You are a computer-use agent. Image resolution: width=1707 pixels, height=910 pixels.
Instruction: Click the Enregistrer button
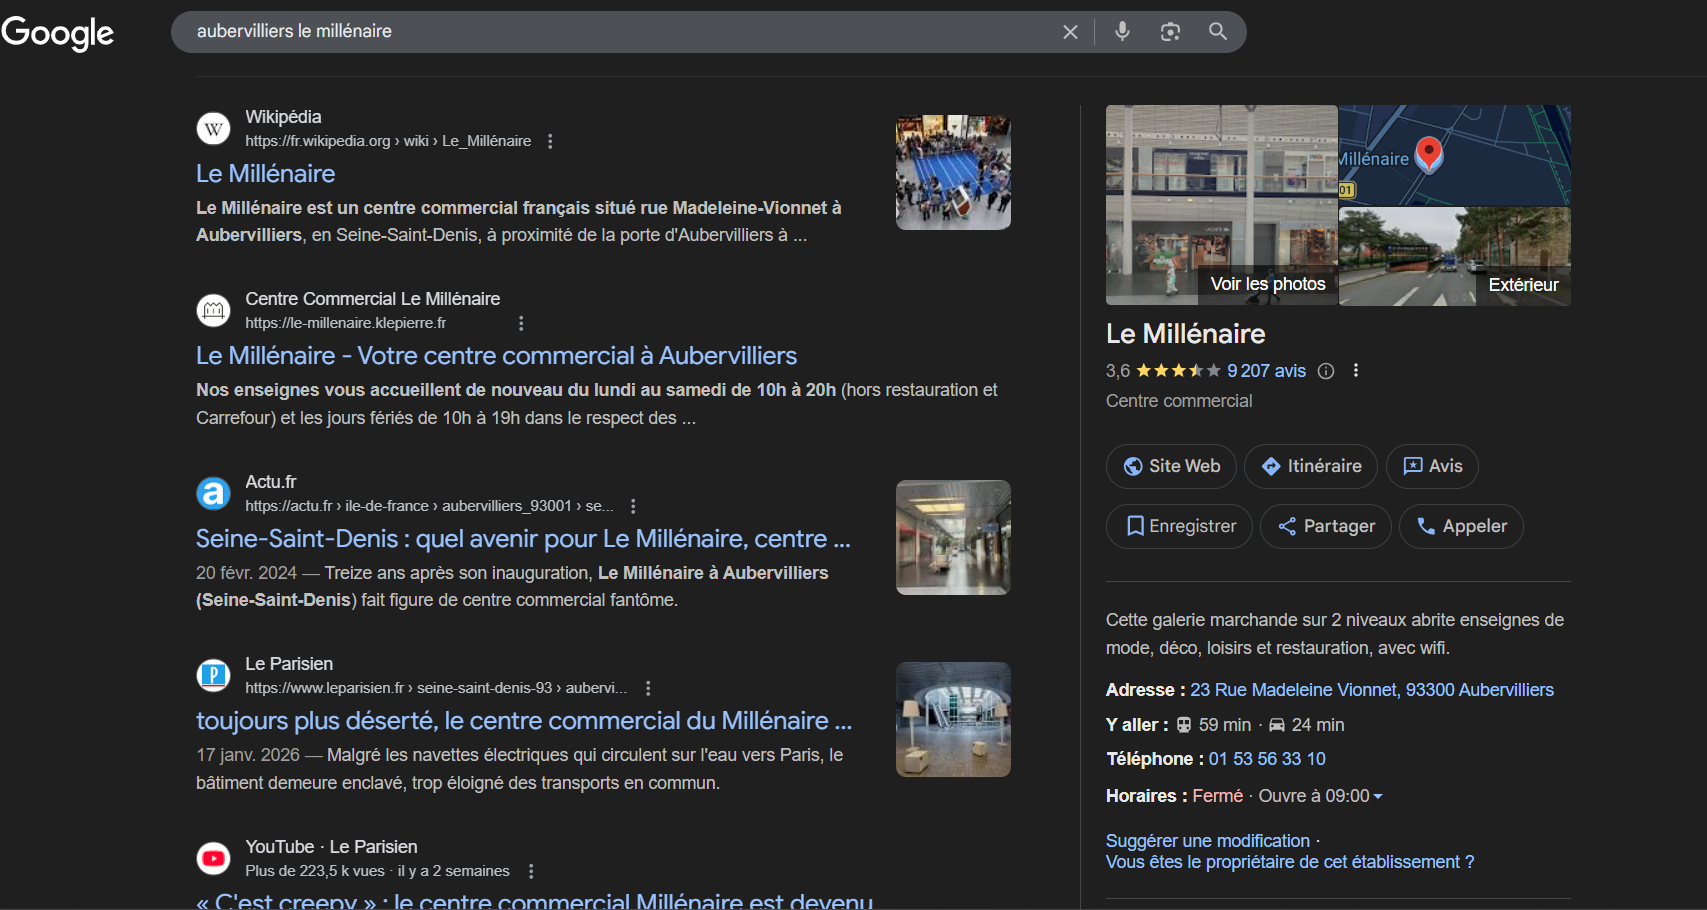coord(1179,526)
